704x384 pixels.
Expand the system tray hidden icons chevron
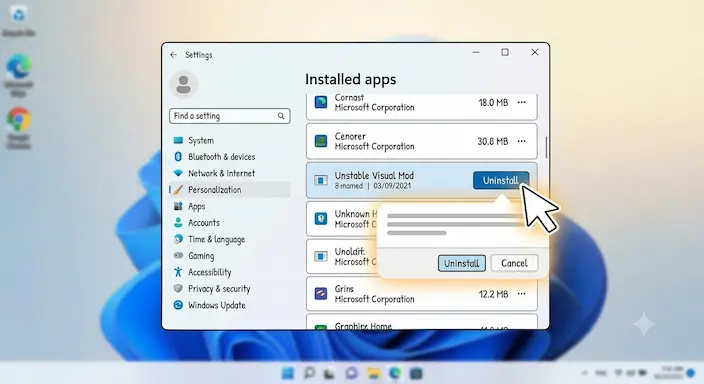click(585, 373)
